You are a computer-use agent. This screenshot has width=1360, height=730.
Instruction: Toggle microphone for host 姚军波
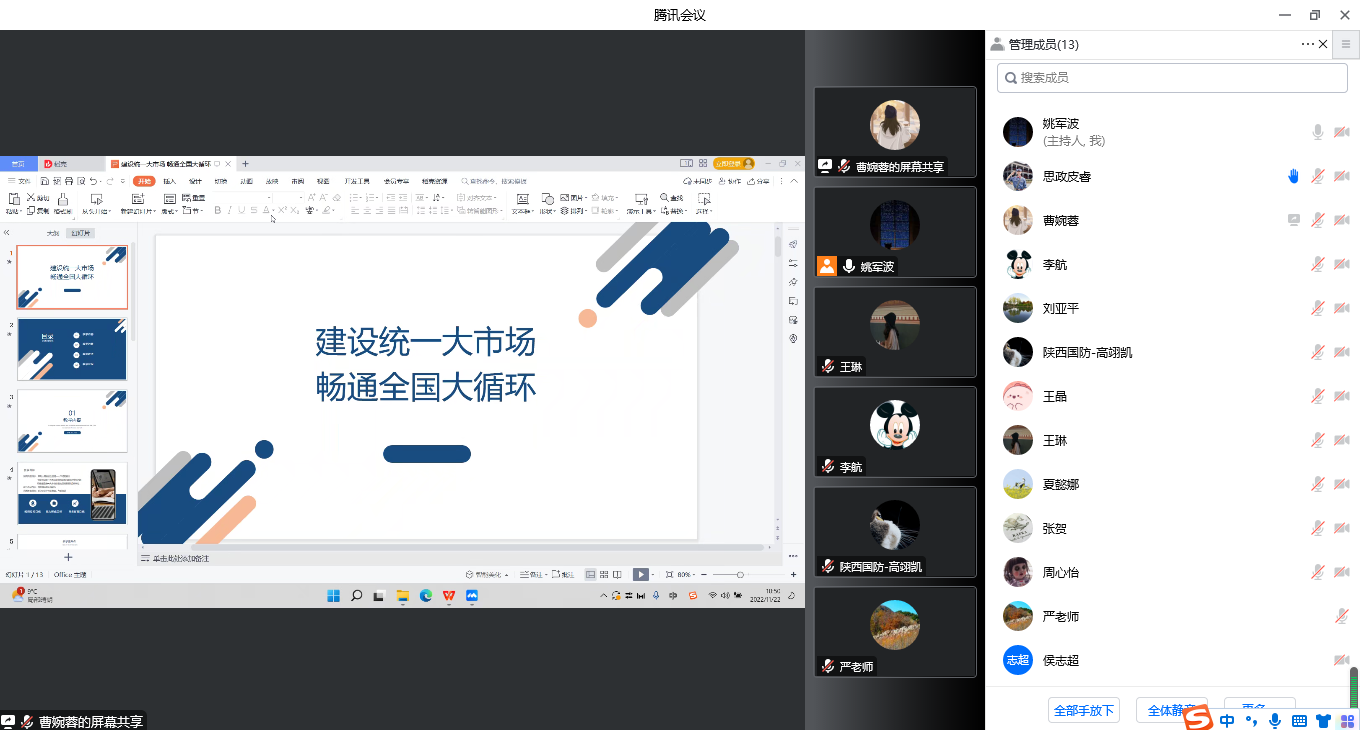(x=1318, y=132)
